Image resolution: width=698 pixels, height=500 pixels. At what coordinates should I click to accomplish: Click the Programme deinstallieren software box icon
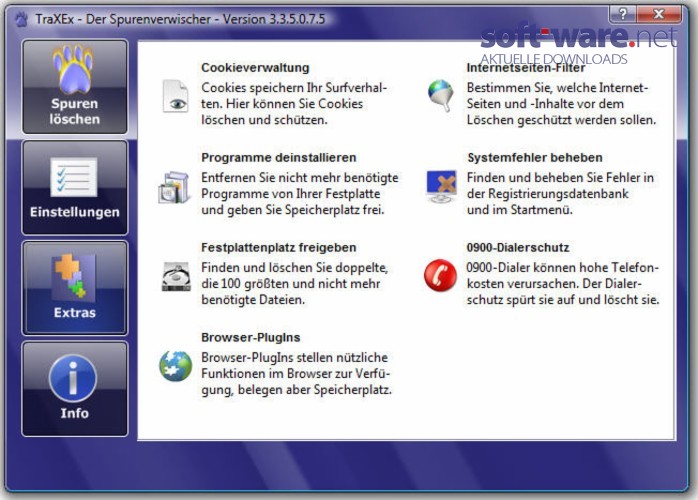pos(174,187)
